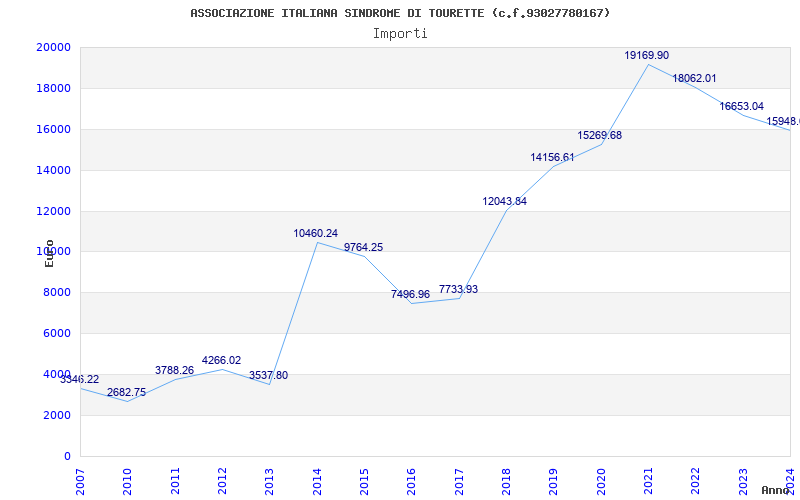Image resolution: width=800 pixels, height=500 pixels.
Task: Select the 7496.96 data label
Action: click(x=410, y=294)
